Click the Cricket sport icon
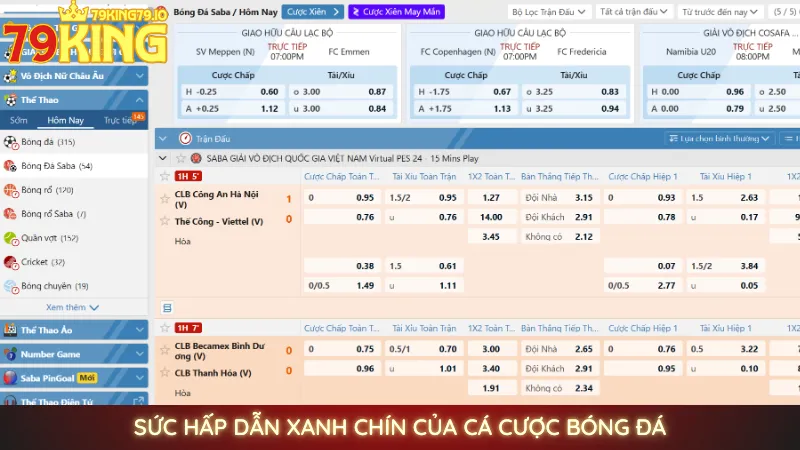This screenshot has height=450, width=800. 11,262
